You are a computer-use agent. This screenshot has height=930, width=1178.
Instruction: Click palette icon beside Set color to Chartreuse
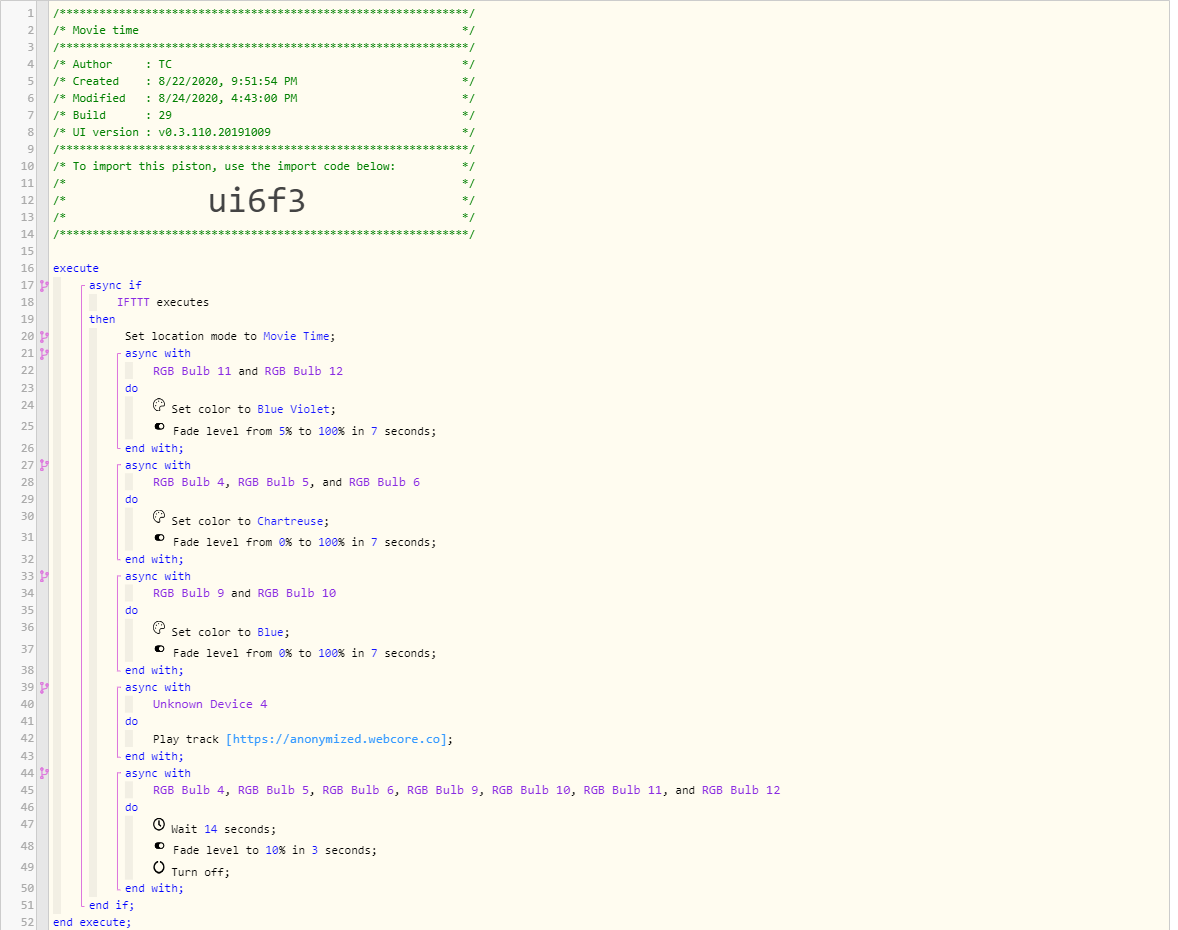pyautogui.click(x=159, y=516)
